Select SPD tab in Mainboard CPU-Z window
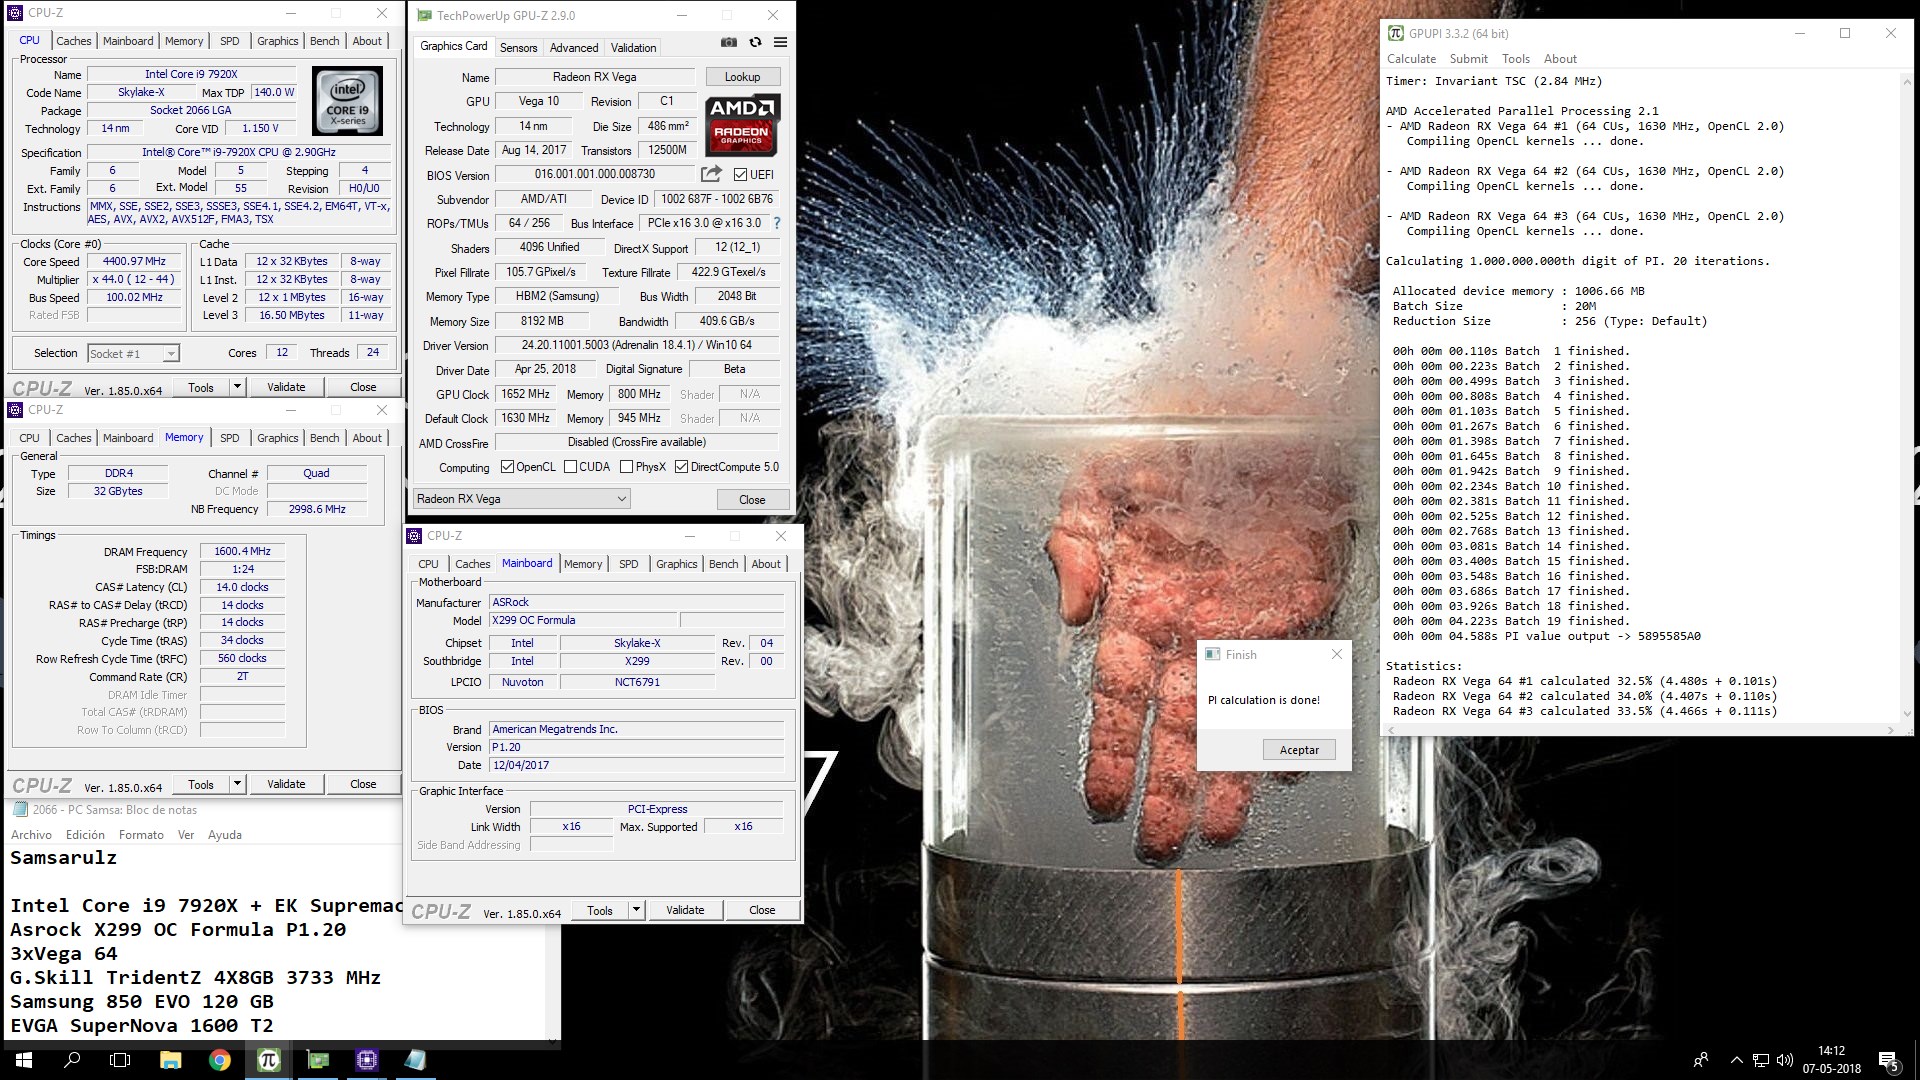Image resolution: width=1920 pixels, height=1080 pixels. 628,564
